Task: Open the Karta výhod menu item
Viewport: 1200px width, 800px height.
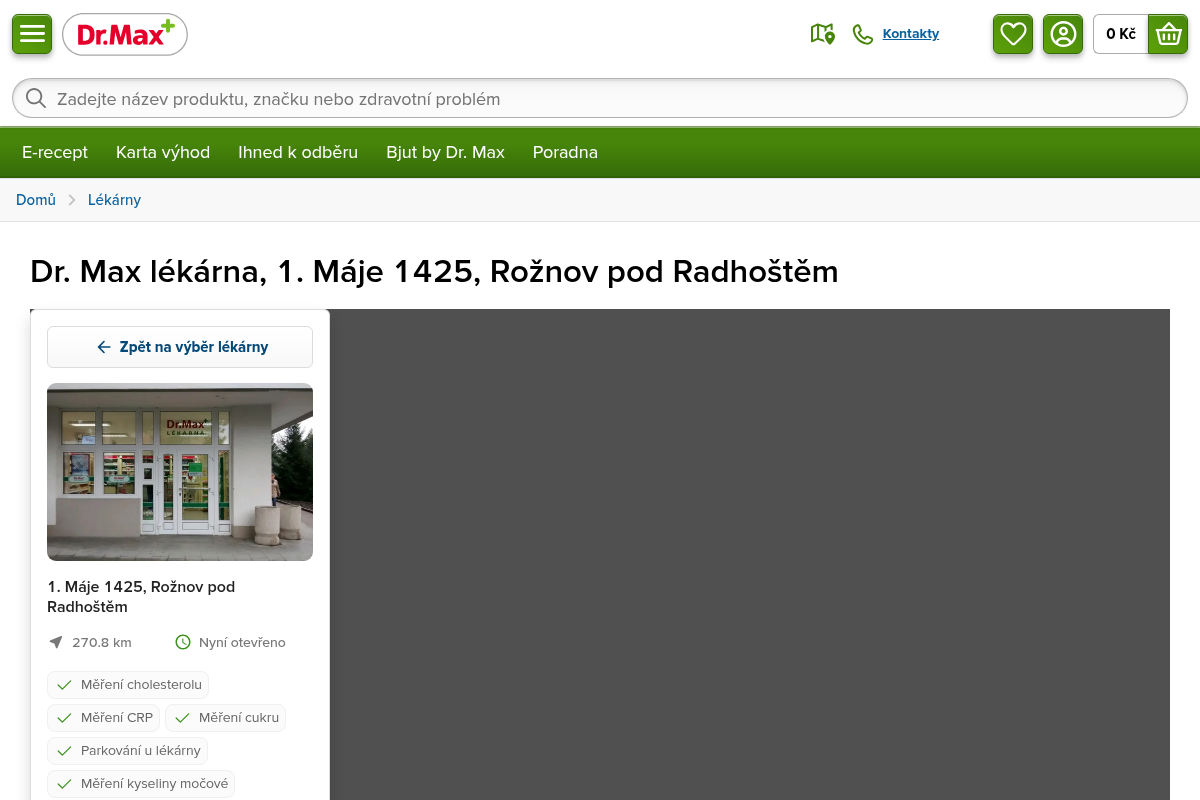Action: click(x=163, y=152)
